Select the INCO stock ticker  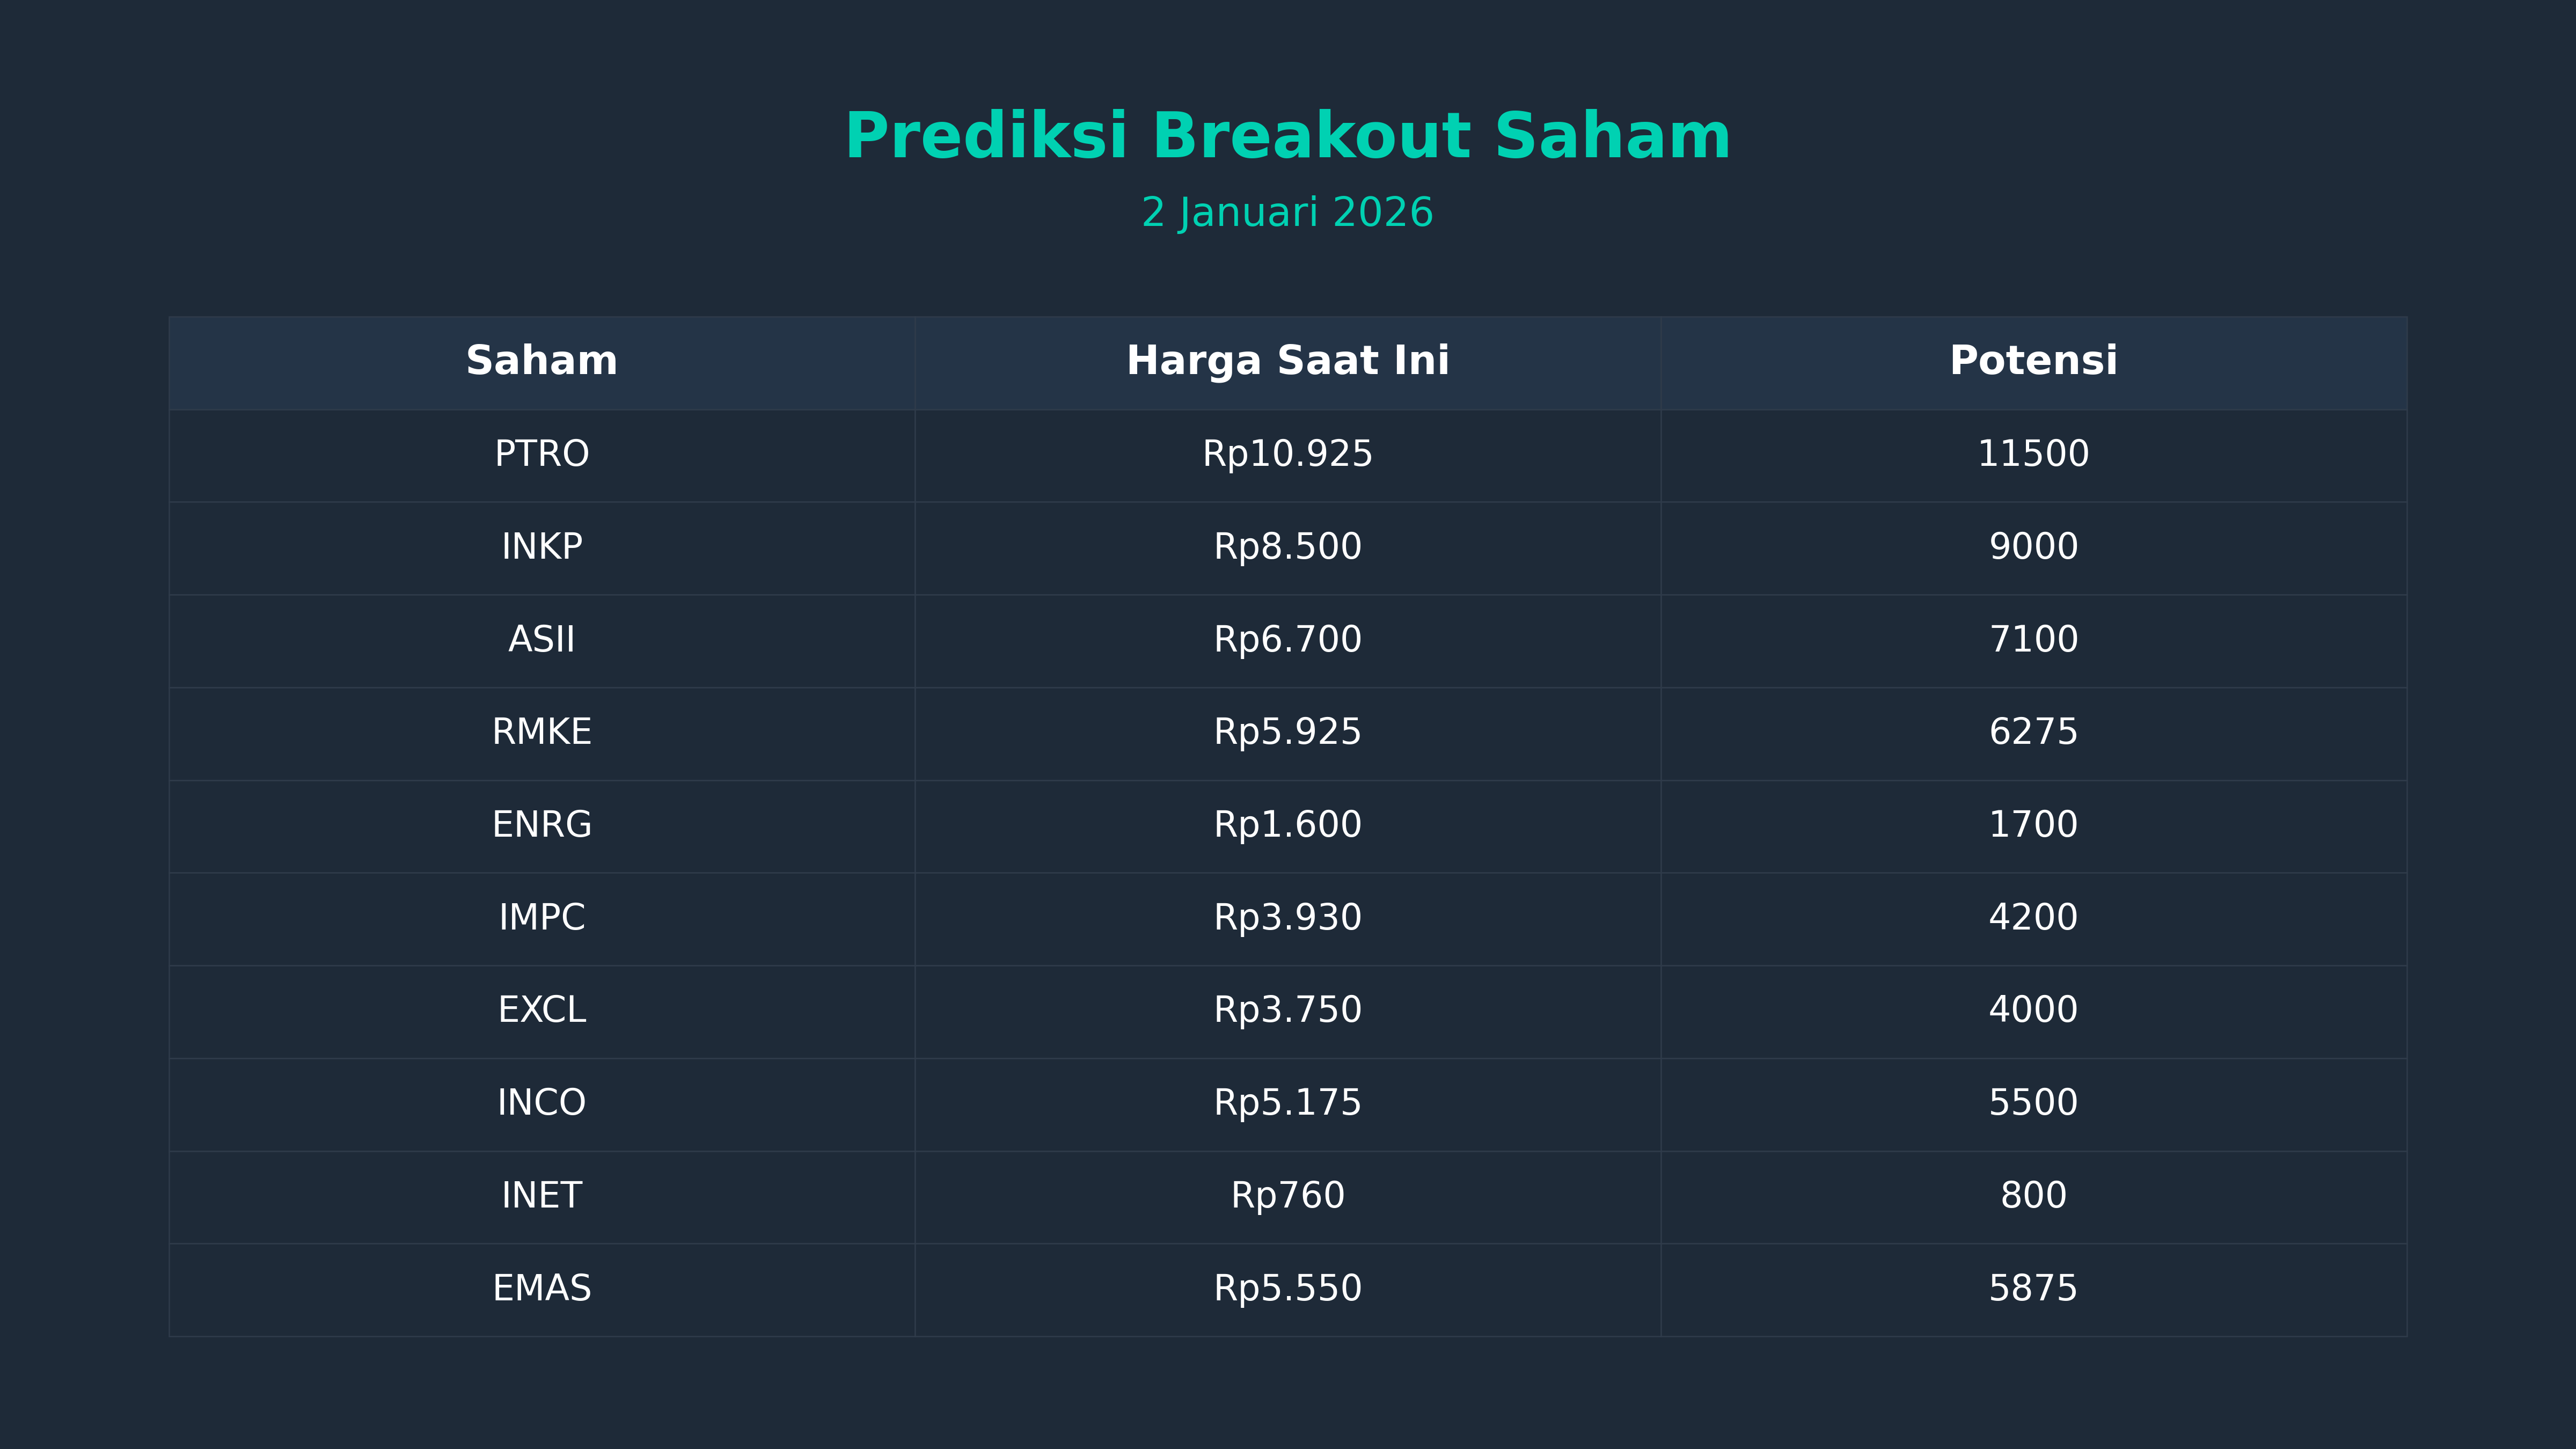click(x=541, y=1103)
